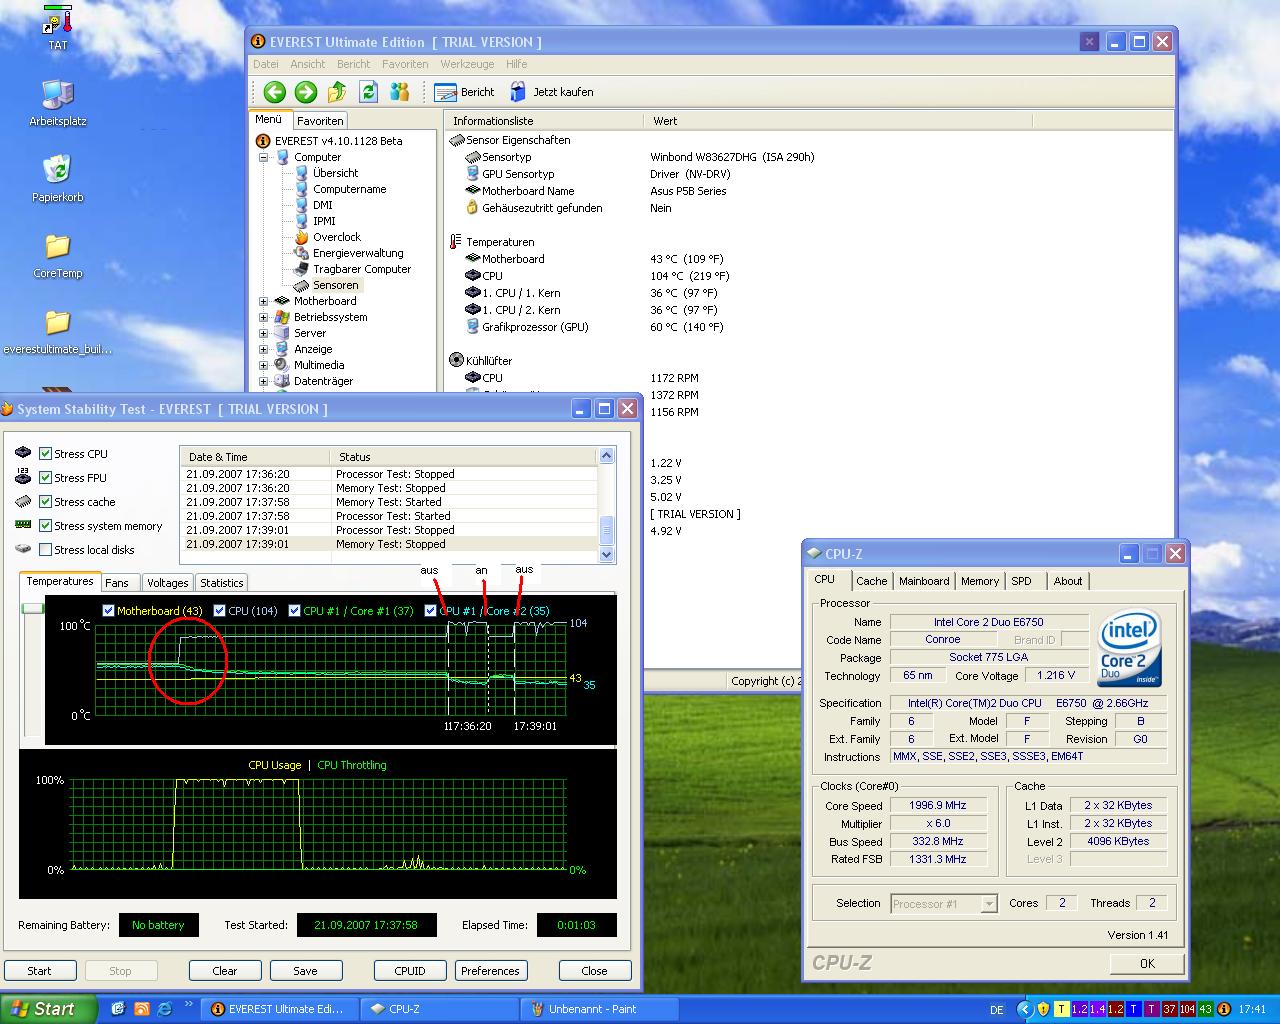This screenshot has height=1024, width=1280.
Task: Open the SPD tab in CPU-Z
Action: (1021, 581)
